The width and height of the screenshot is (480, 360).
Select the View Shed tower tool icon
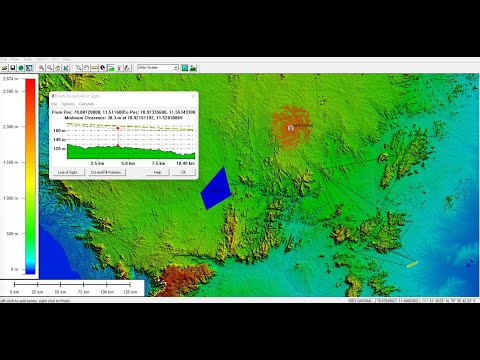tap(119, 68)
